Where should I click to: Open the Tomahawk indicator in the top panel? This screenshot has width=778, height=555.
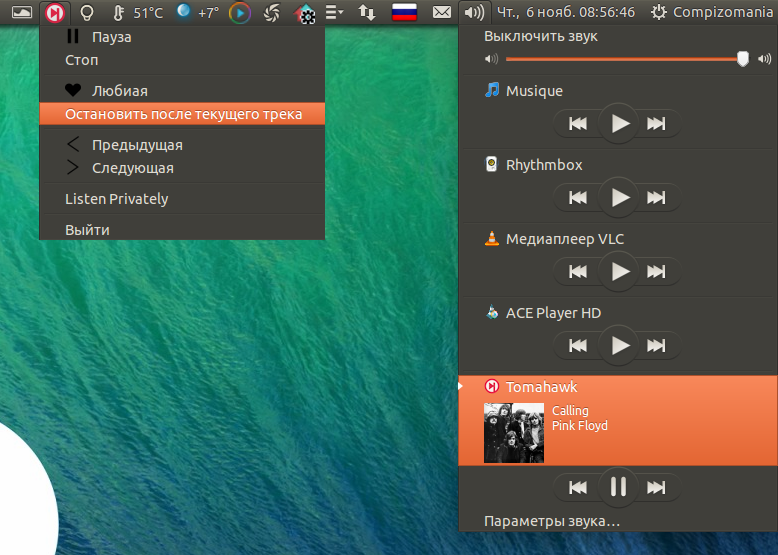55,12
